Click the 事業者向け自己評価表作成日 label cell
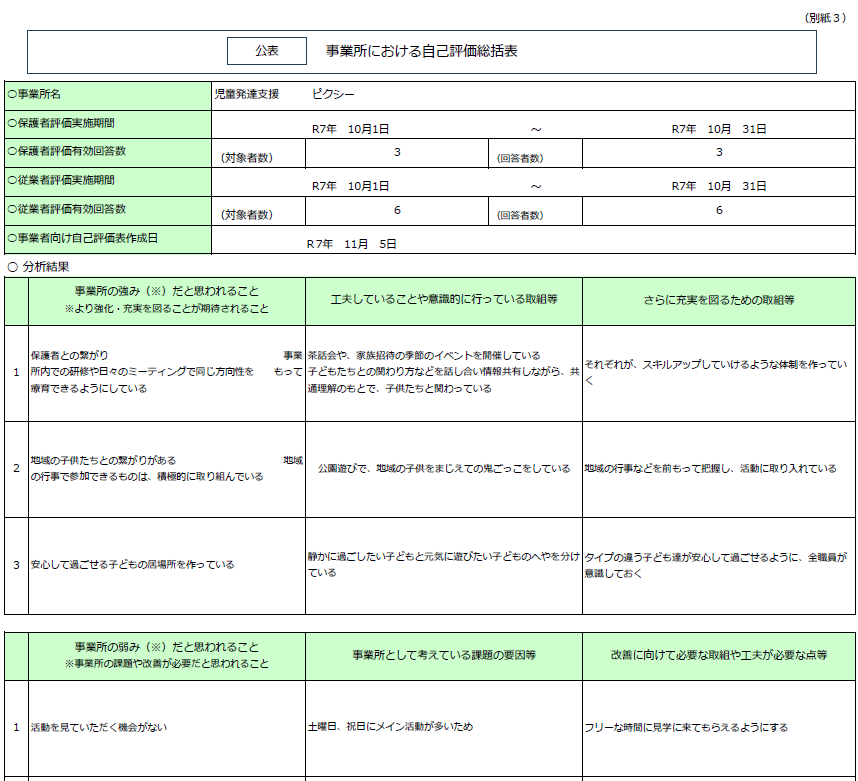This screenshot has width=858, height=781. (x=108, y=239)
